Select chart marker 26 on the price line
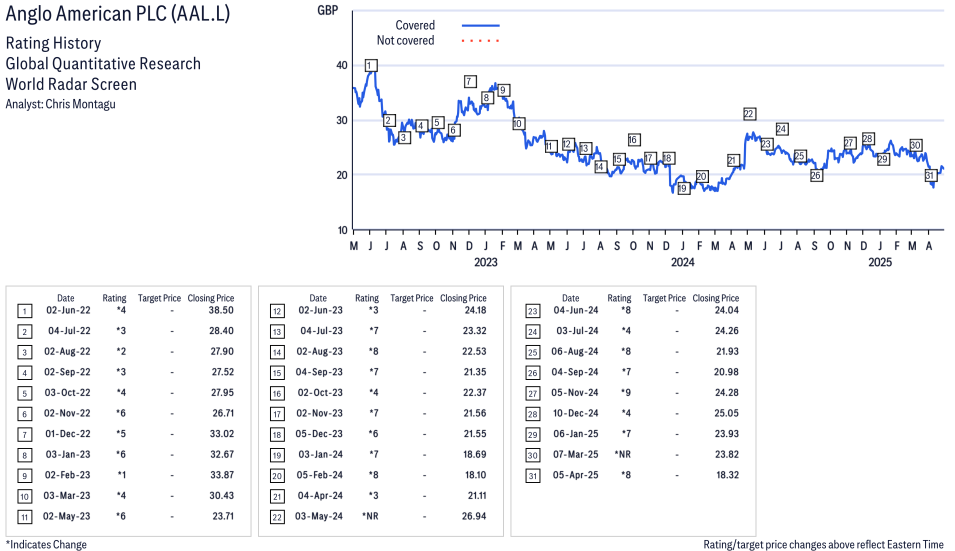 [816, 175]
